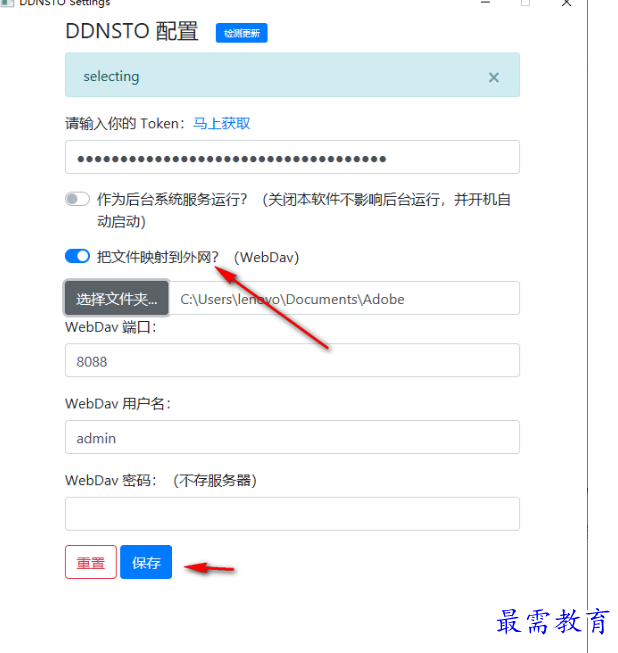Click the 选择文件夹 folder chooser button
Screen dimensions: 618x653
pos(117,298)
